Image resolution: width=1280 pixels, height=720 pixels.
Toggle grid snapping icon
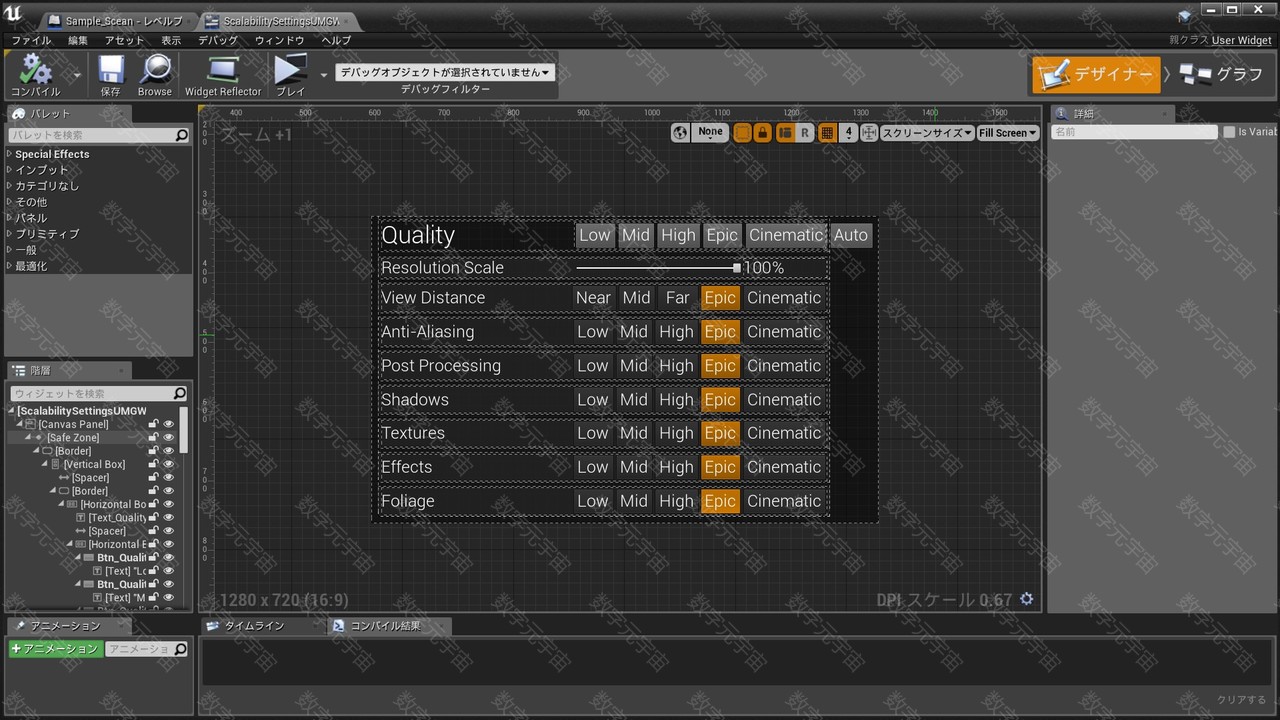(x=827, y=132)
